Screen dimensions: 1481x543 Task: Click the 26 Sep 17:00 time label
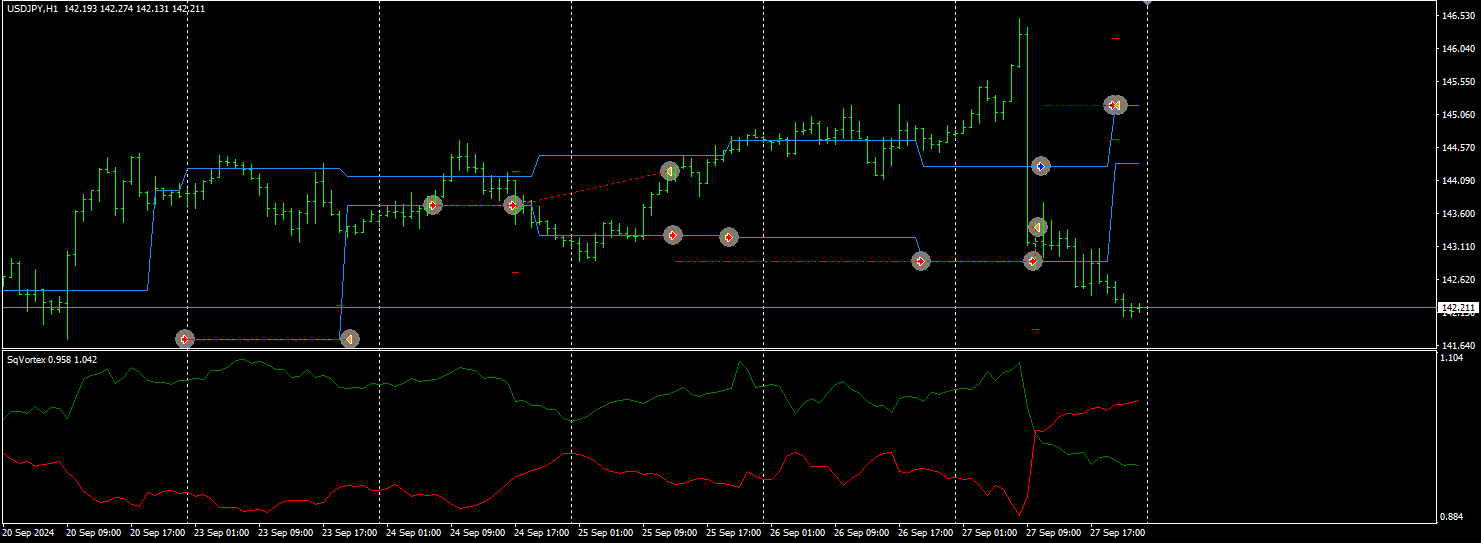[925, 533]
